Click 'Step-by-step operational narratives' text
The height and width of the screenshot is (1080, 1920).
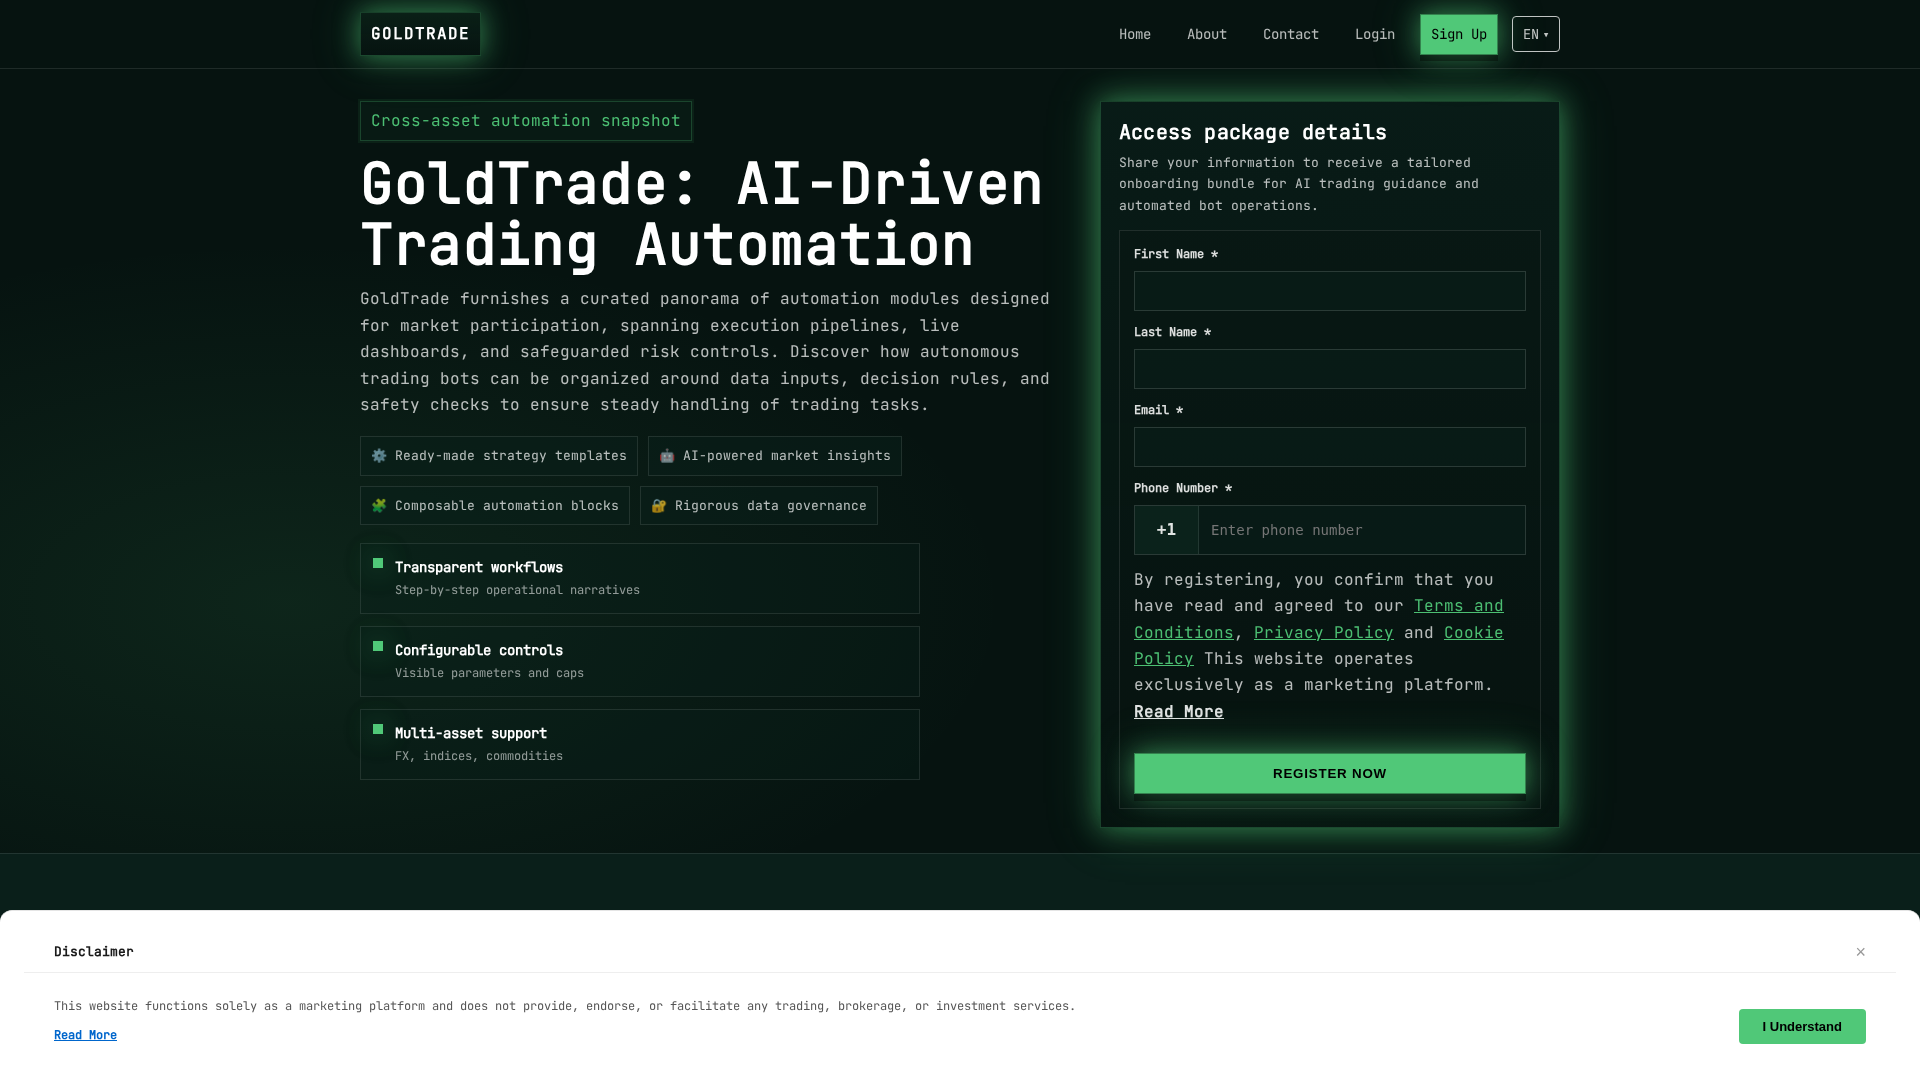coord(517,590)
